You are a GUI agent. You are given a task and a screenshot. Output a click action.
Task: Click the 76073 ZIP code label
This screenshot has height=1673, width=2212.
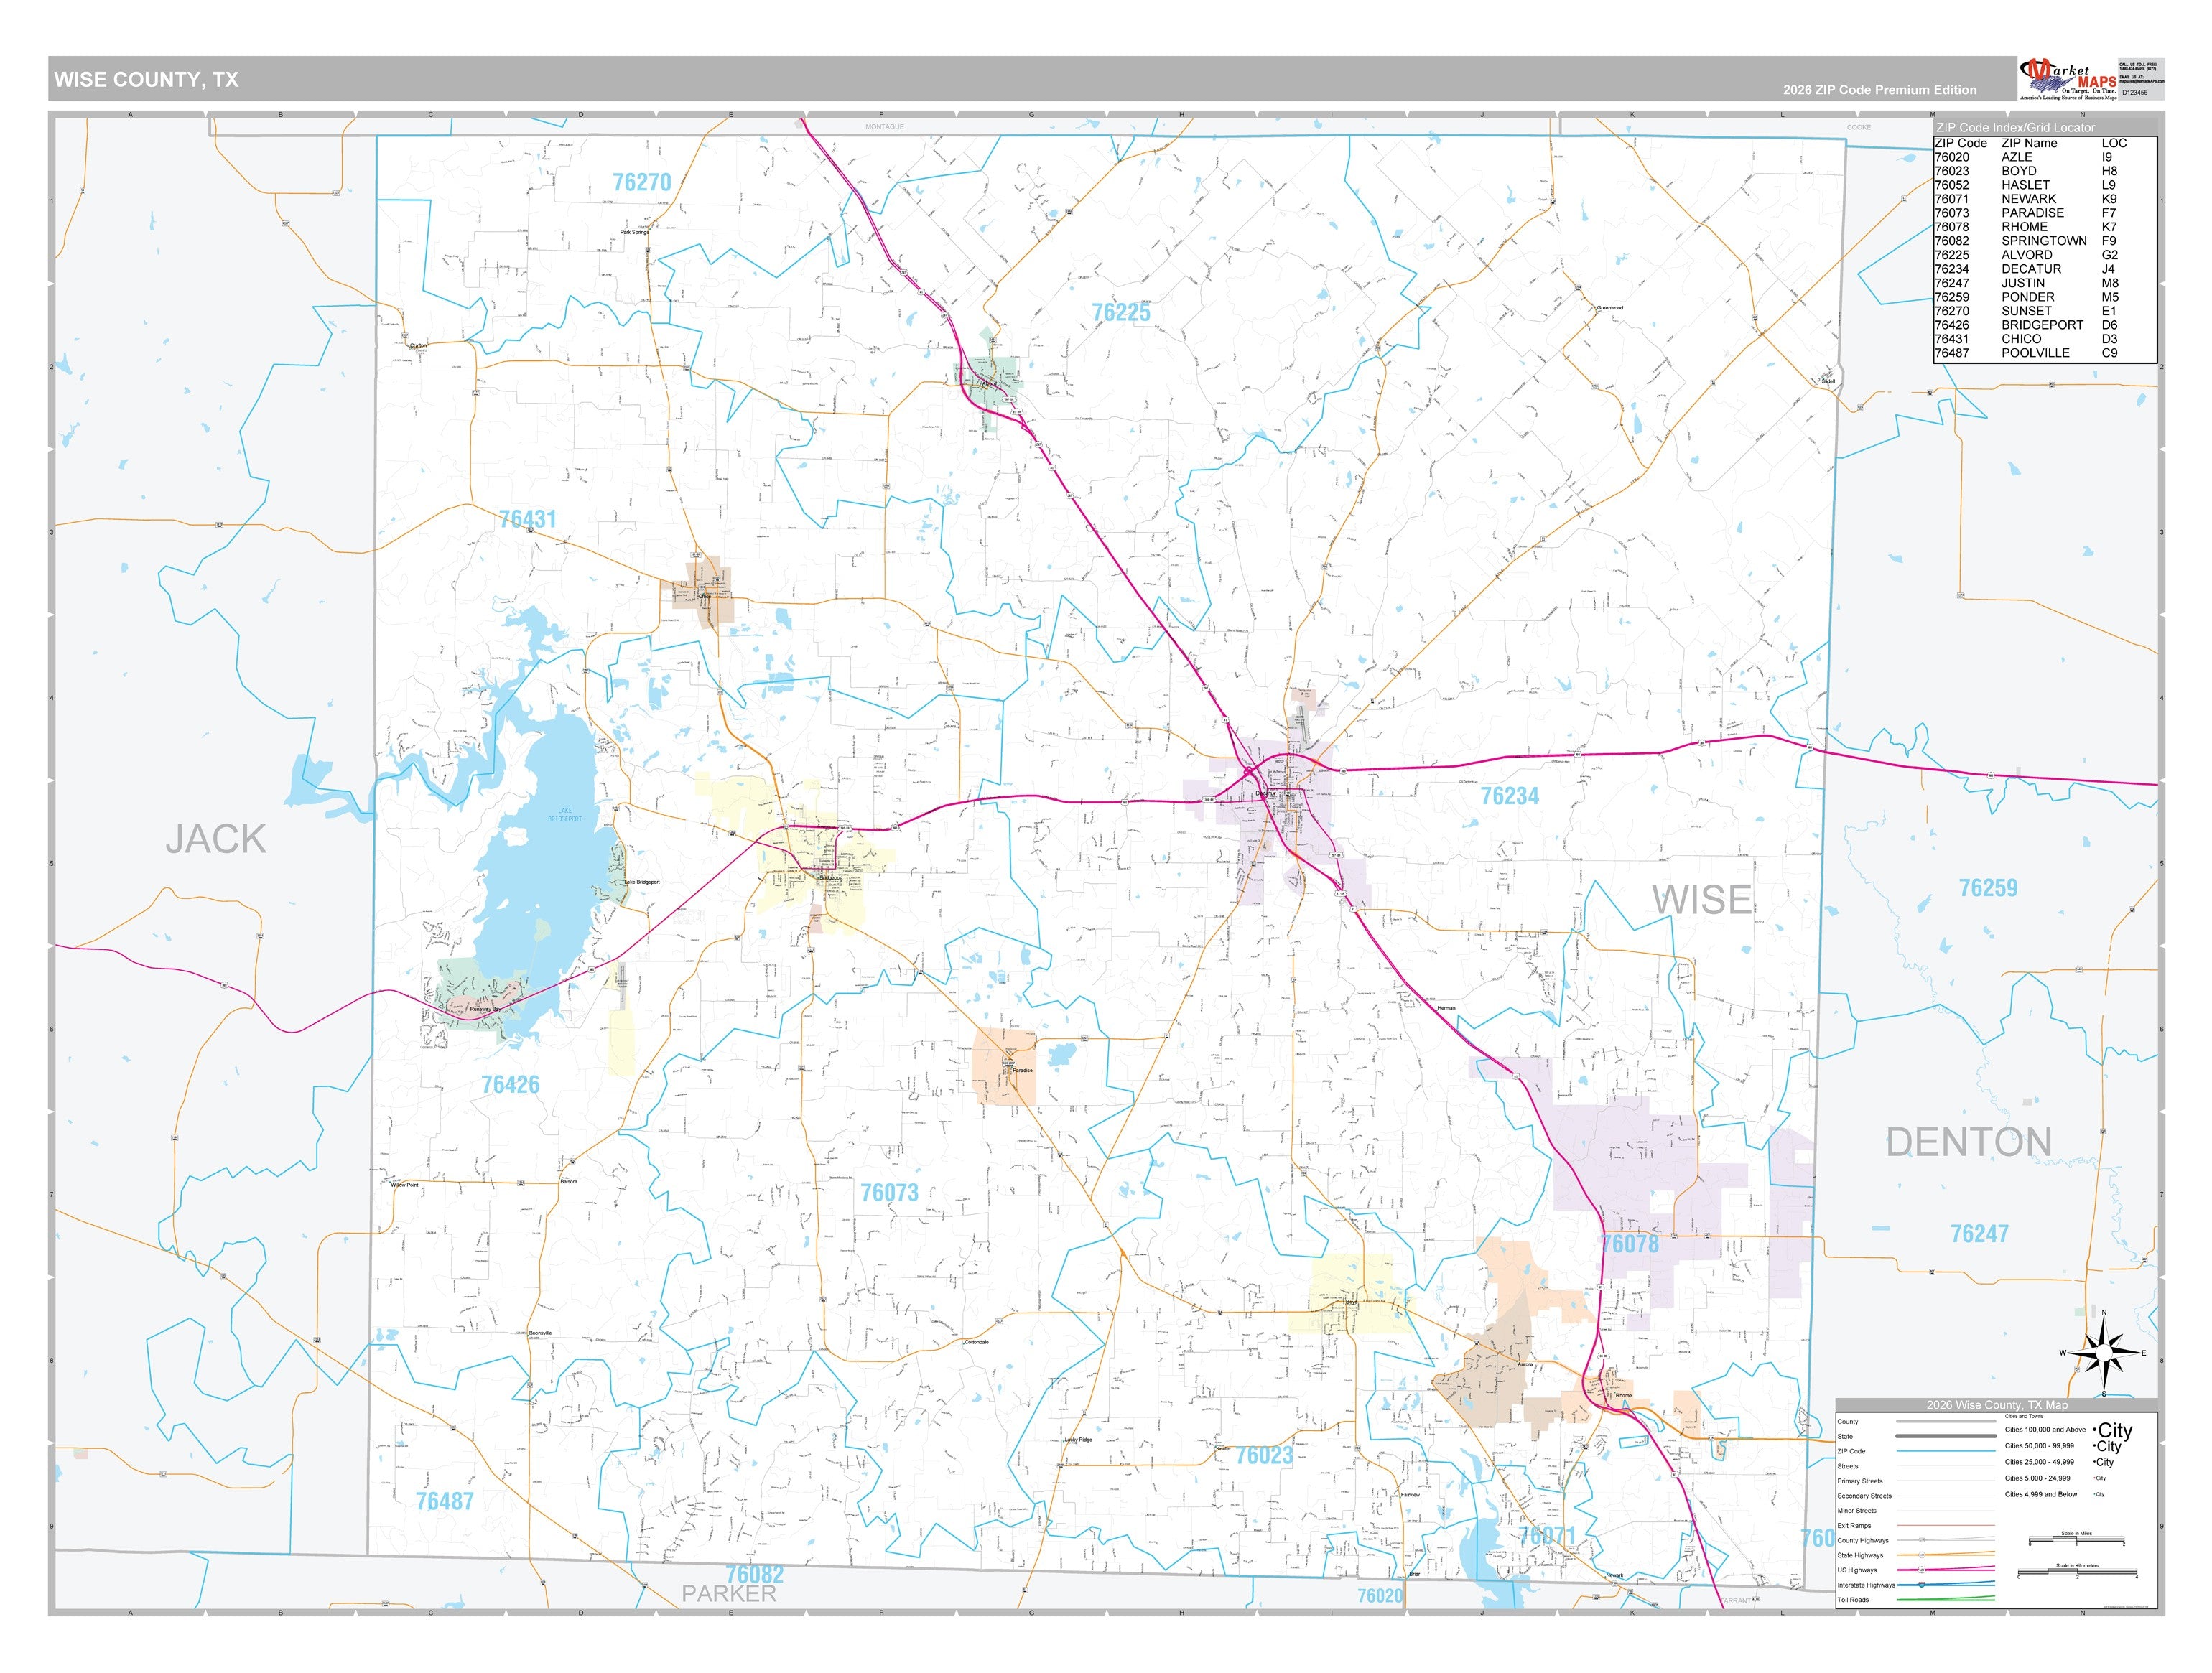coord(889,1192)
